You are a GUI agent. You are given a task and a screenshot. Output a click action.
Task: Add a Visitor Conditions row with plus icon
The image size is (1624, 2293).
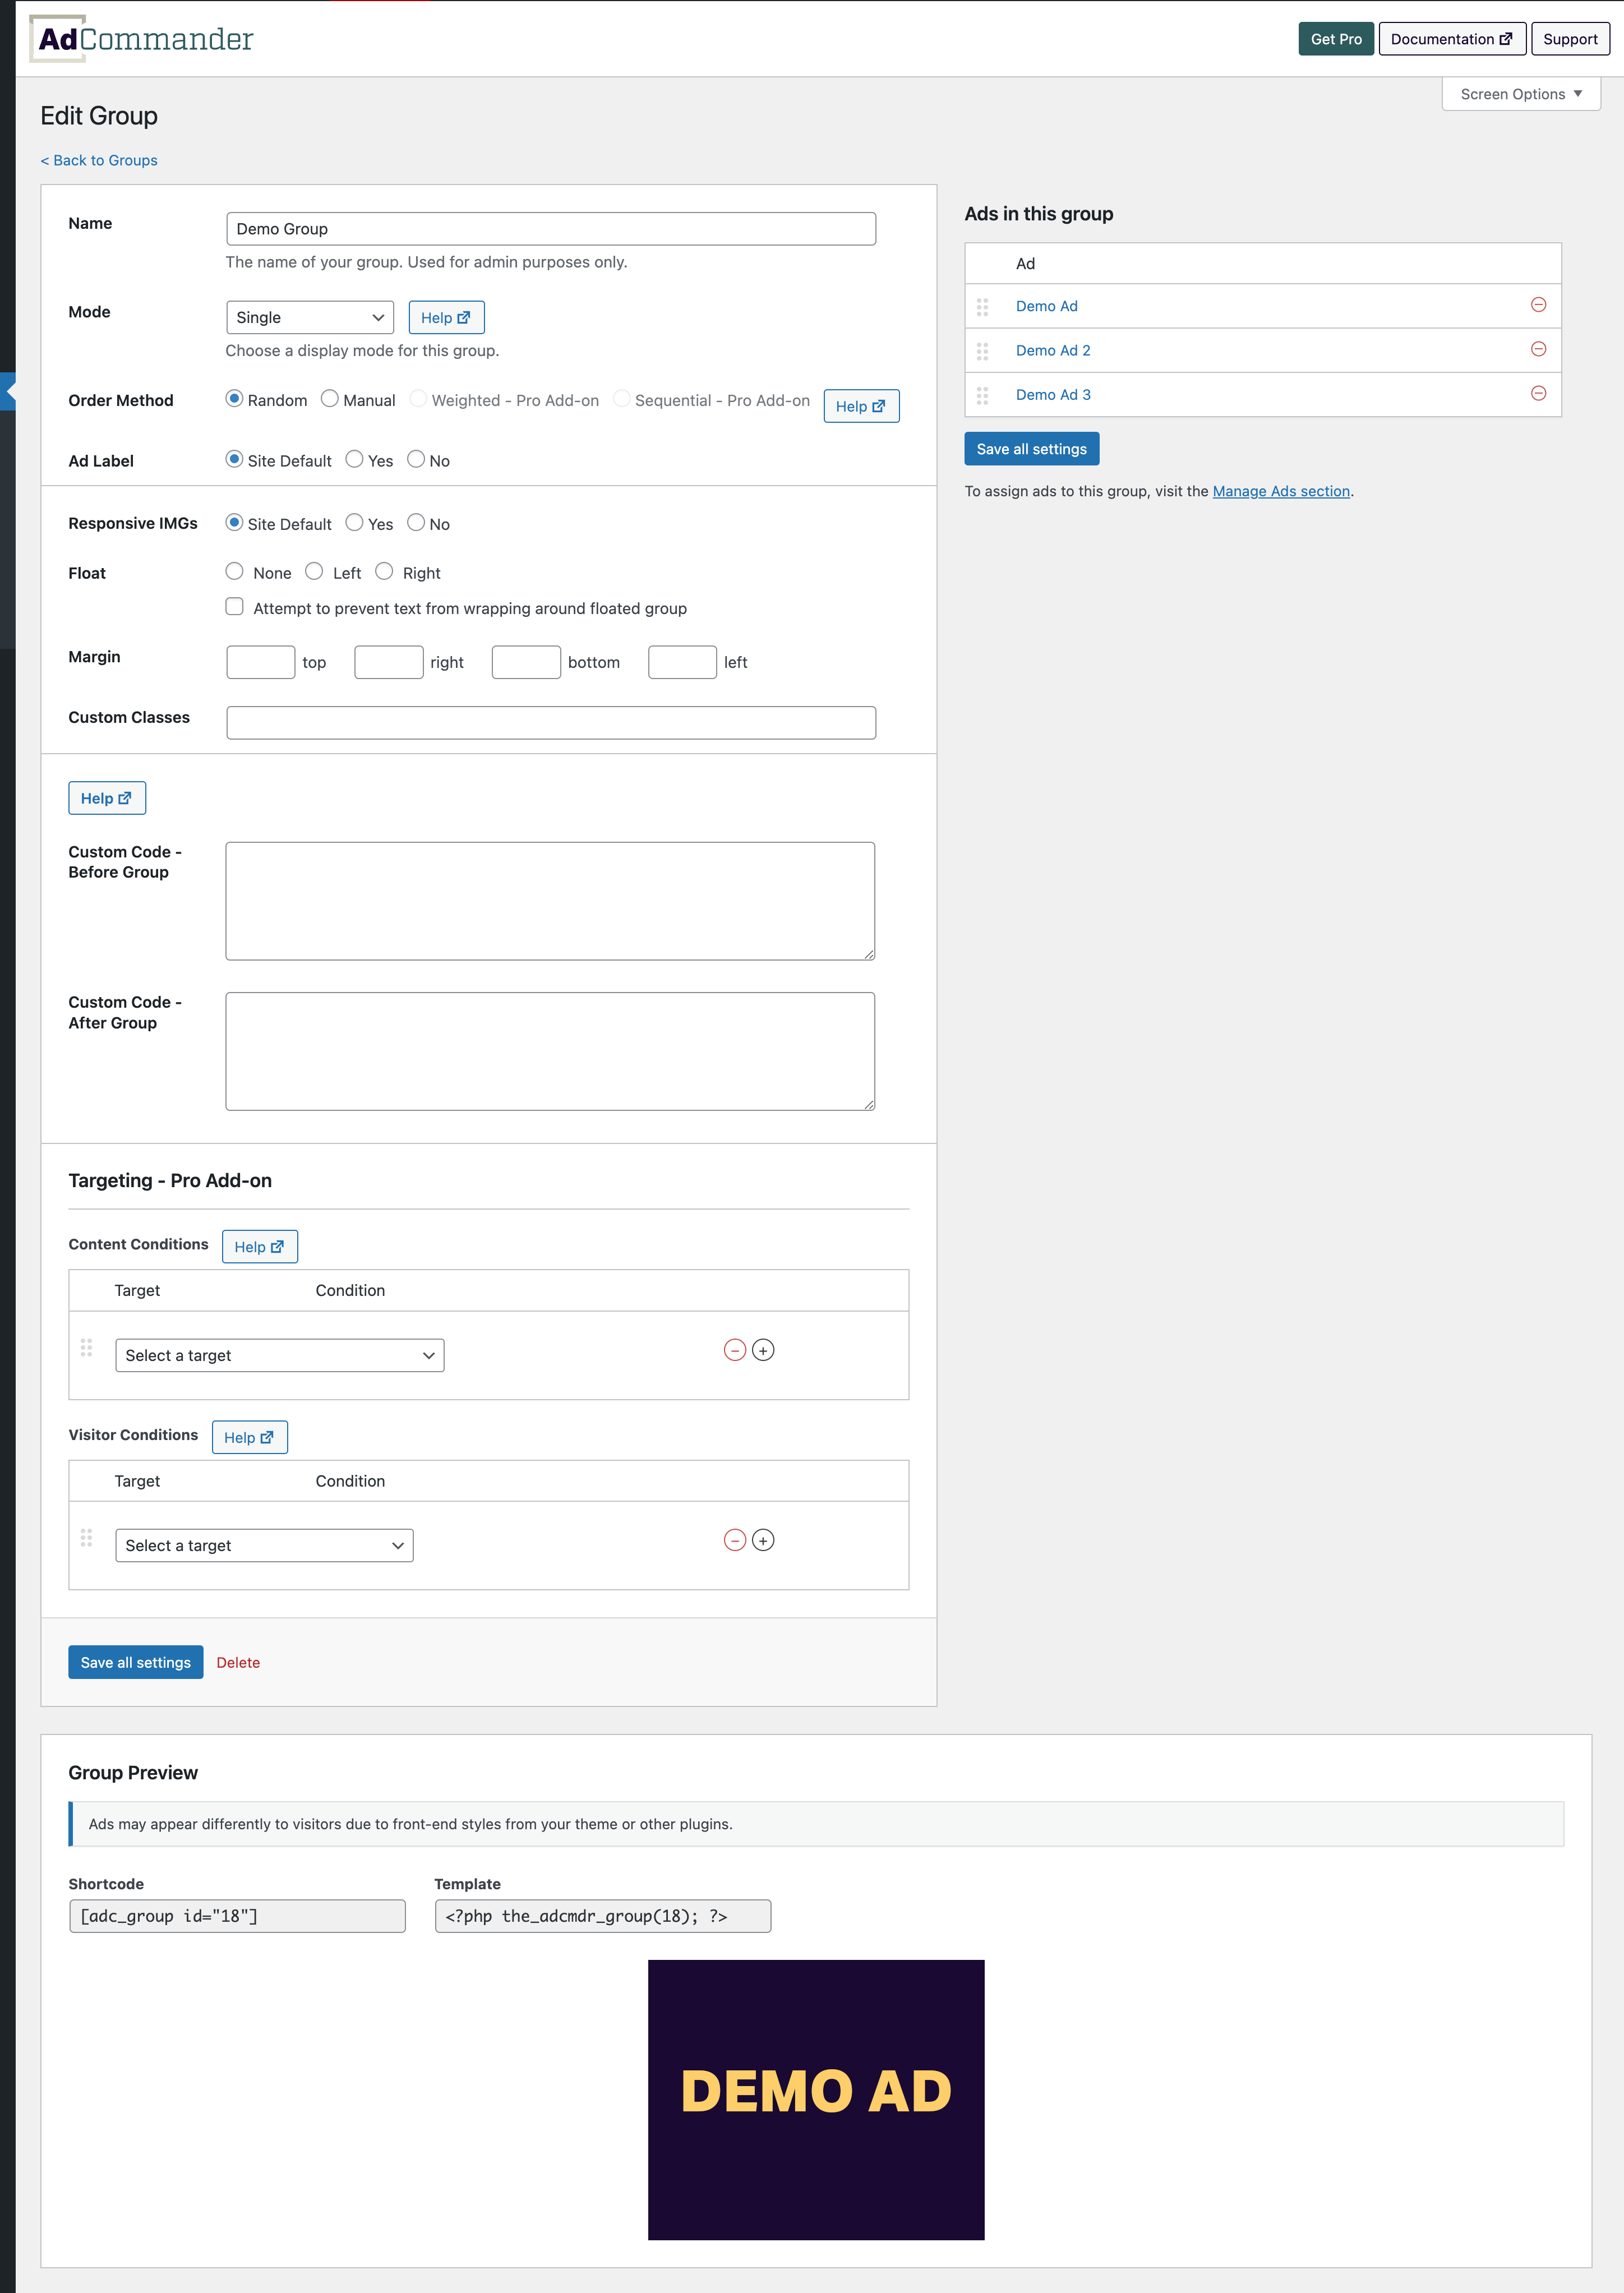click(x=763, y=1540)
